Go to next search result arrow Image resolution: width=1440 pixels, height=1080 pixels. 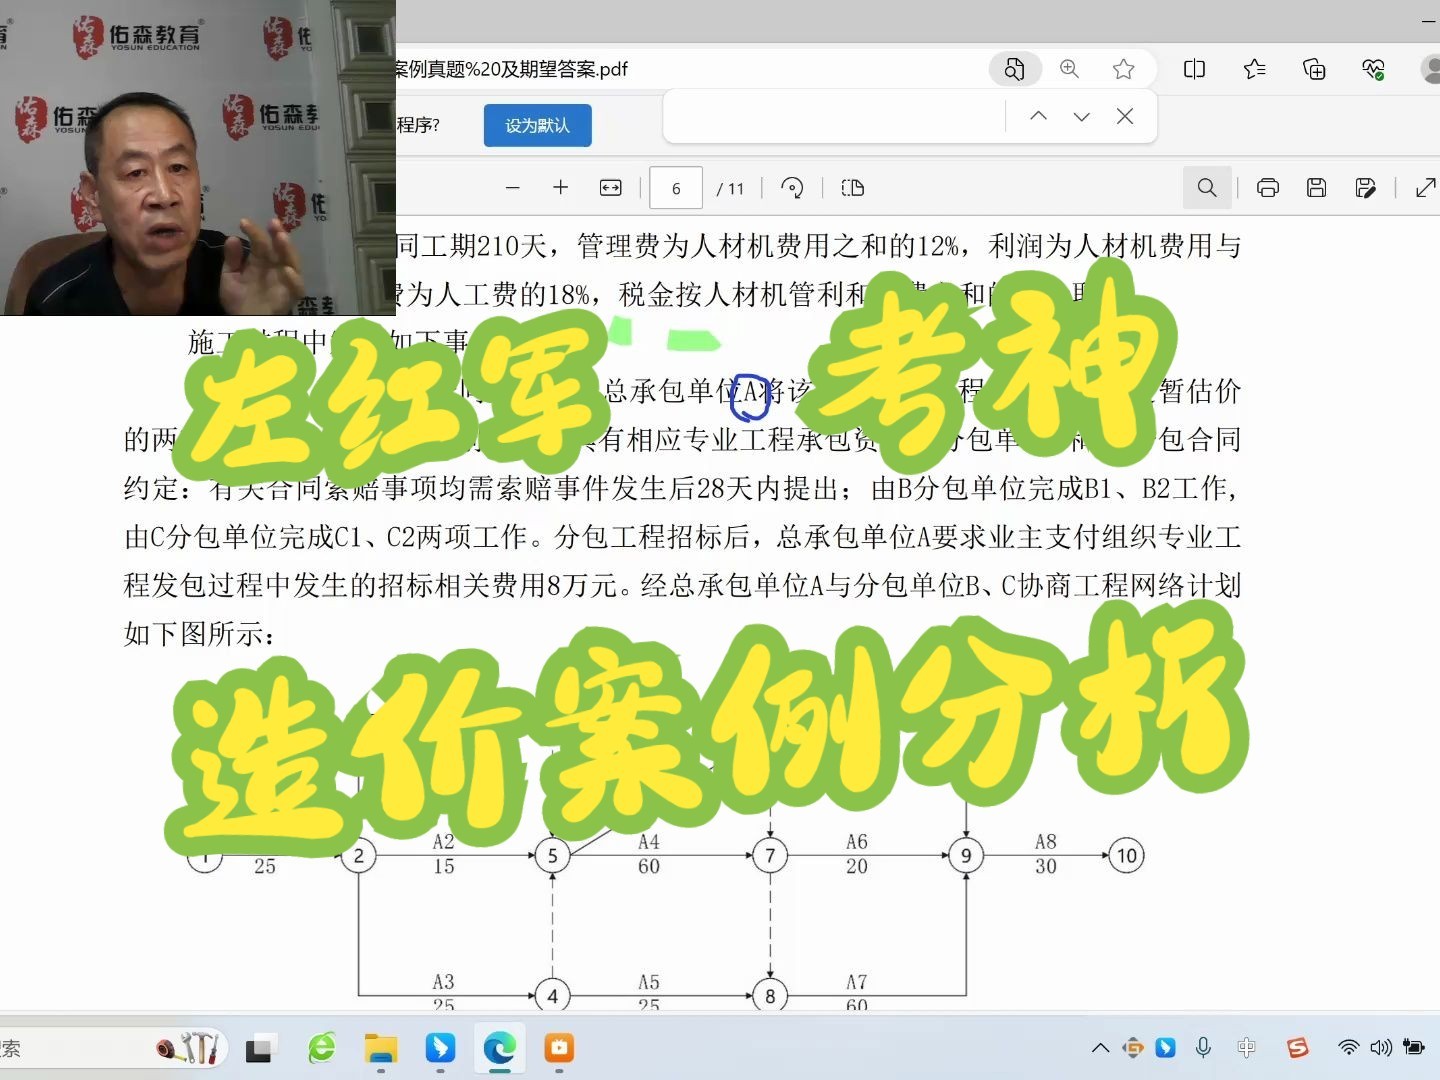pyautogui.click(x=1081, y=116)
